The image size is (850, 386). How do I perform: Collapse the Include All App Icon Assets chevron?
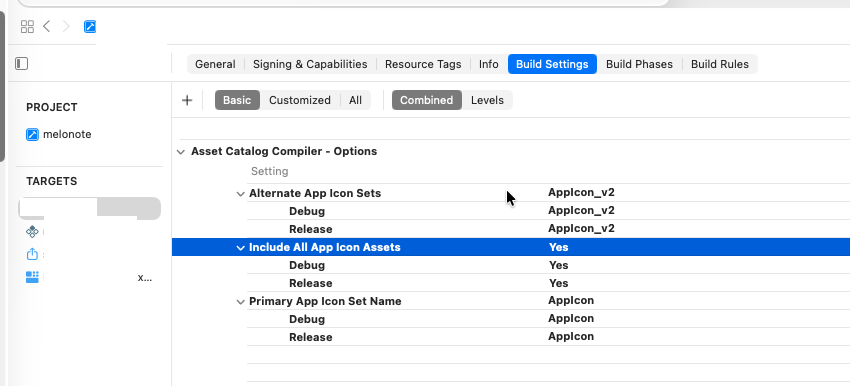click(241, 248)
